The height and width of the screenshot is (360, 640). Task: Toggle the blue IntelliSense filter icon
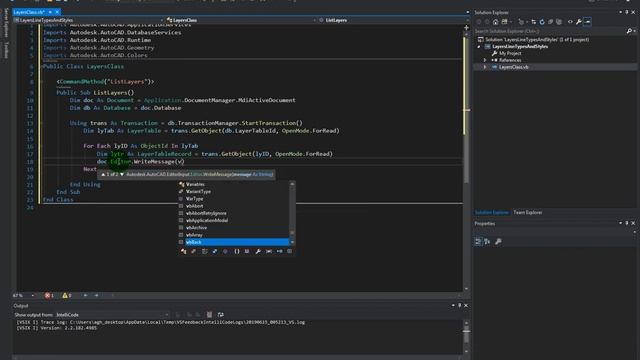(x=215, y=251)
